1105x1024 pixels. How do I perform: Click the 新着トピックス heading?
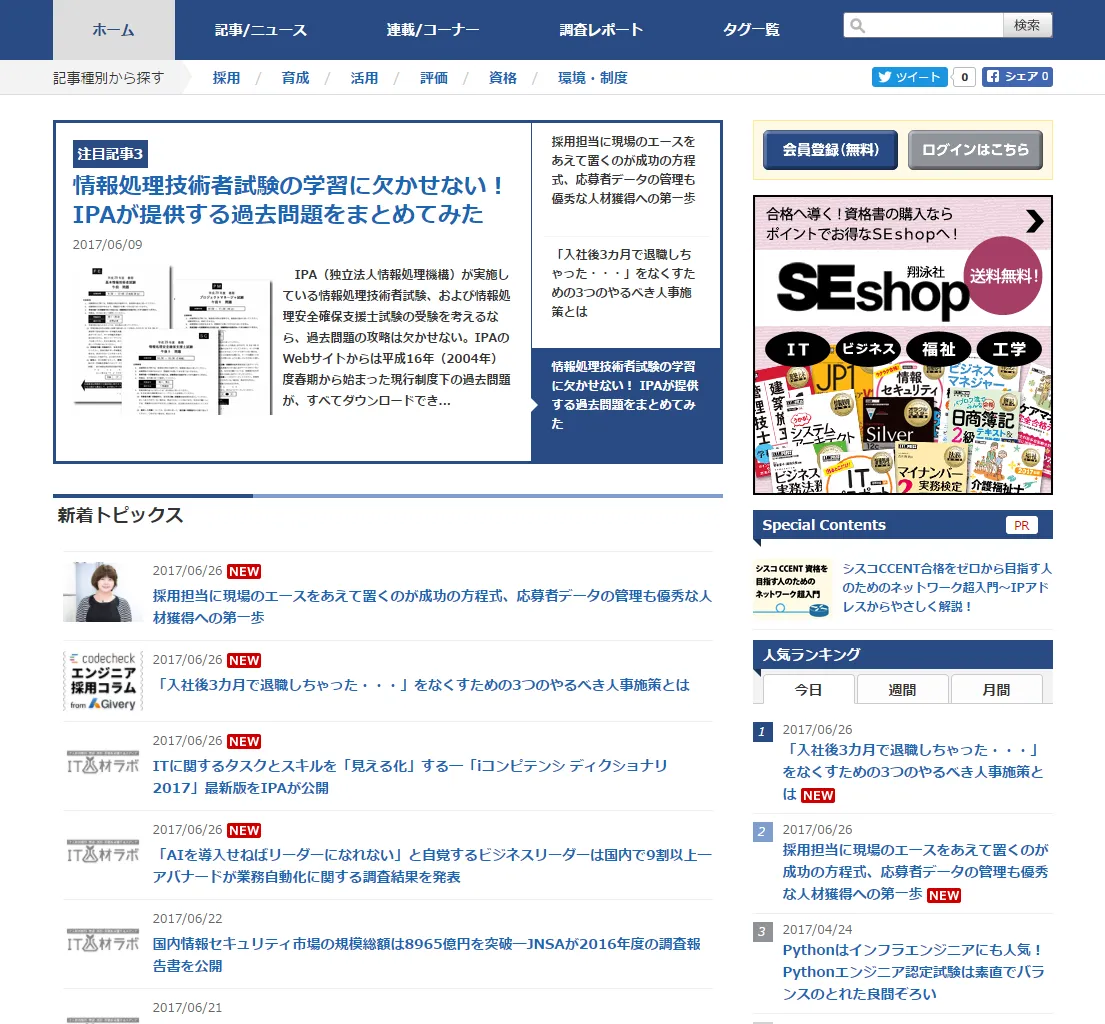click(x=121, y=515)
